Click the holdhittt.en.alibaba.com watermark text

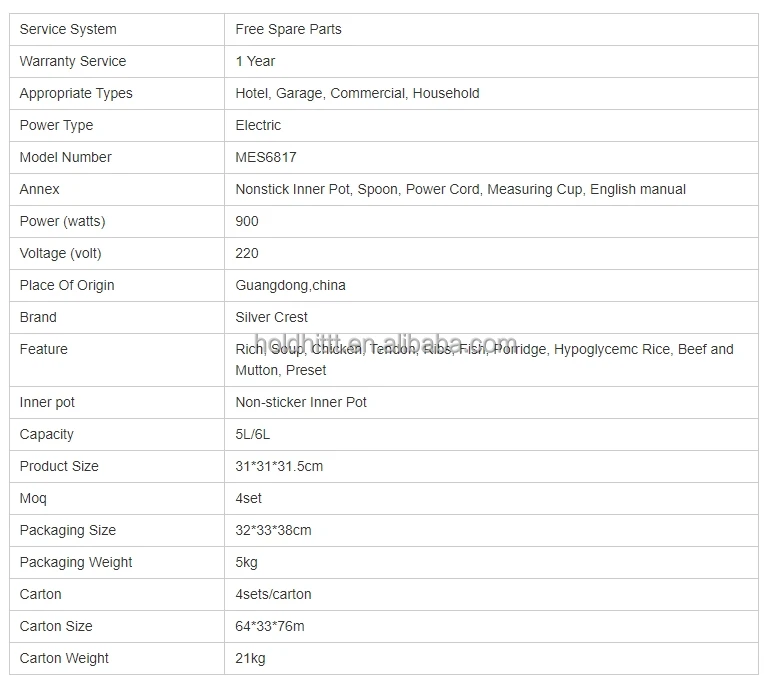385,343
